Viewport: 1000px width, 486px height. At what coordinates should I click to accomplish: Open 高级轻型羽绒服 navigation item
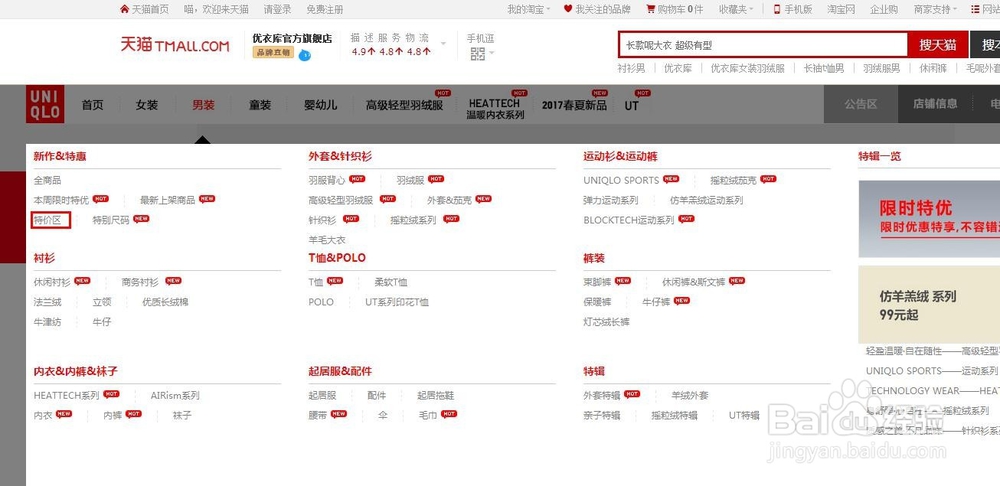click(404, 105)
